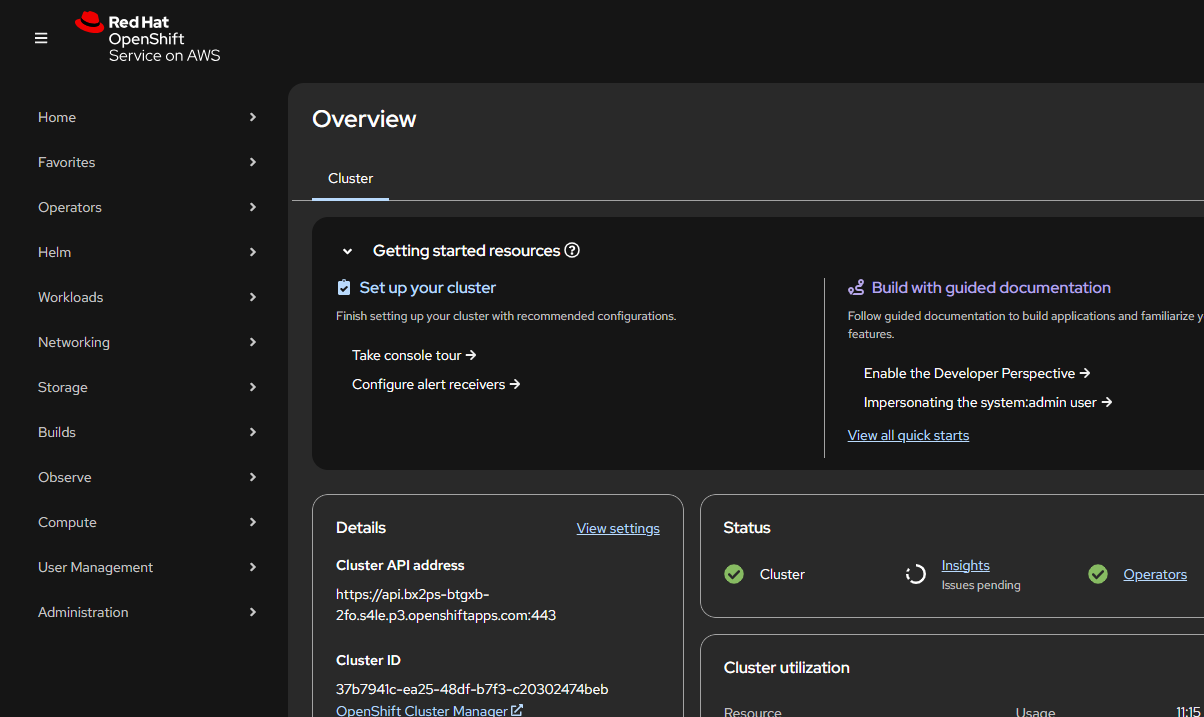The image size is (1204, 717).
Task: Open the Insights status link
Action: (965, 565)
